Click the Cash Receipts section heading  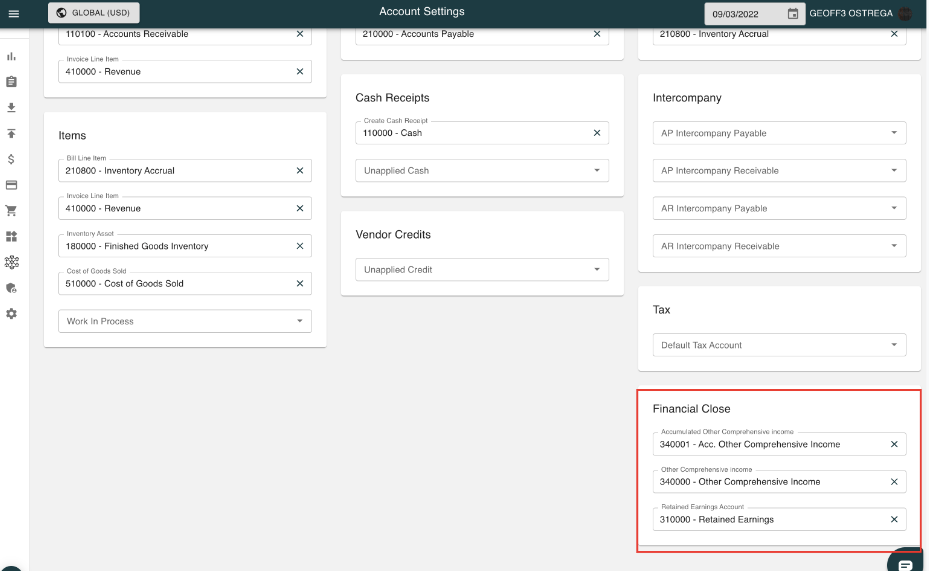click(x=392, y=98)
